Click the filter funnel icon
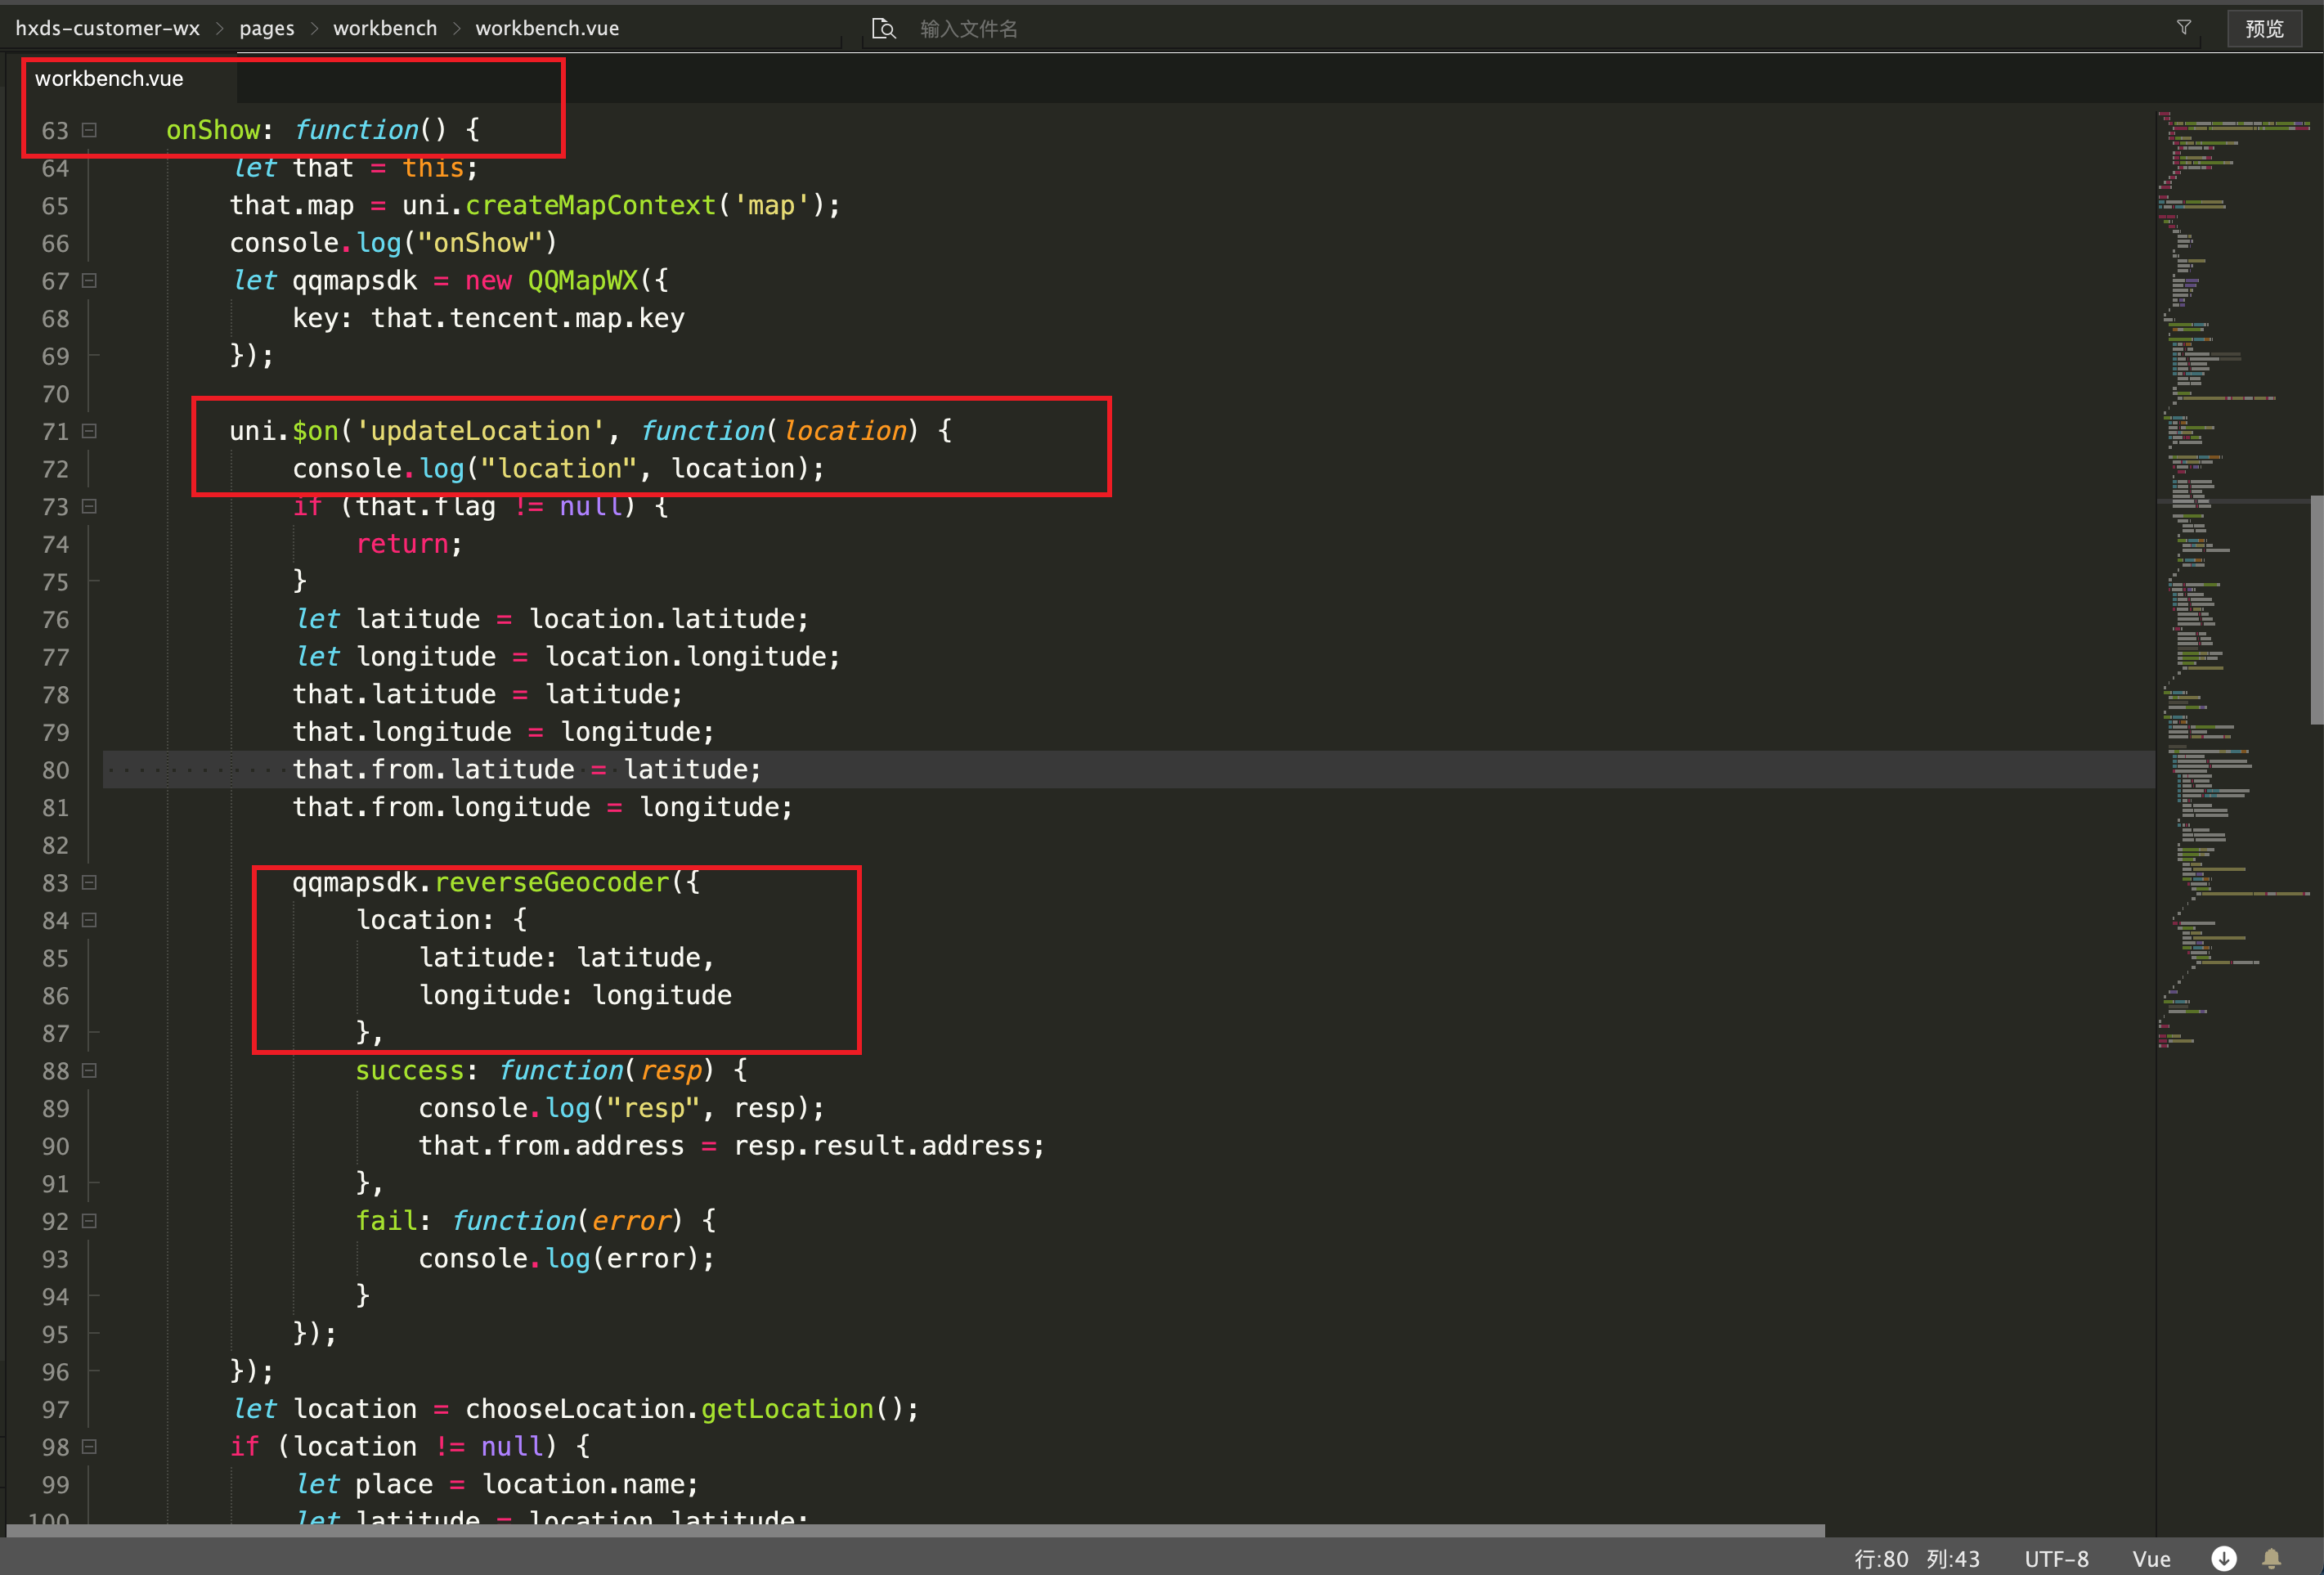 pyautogui.click(x=2184, y=28)
